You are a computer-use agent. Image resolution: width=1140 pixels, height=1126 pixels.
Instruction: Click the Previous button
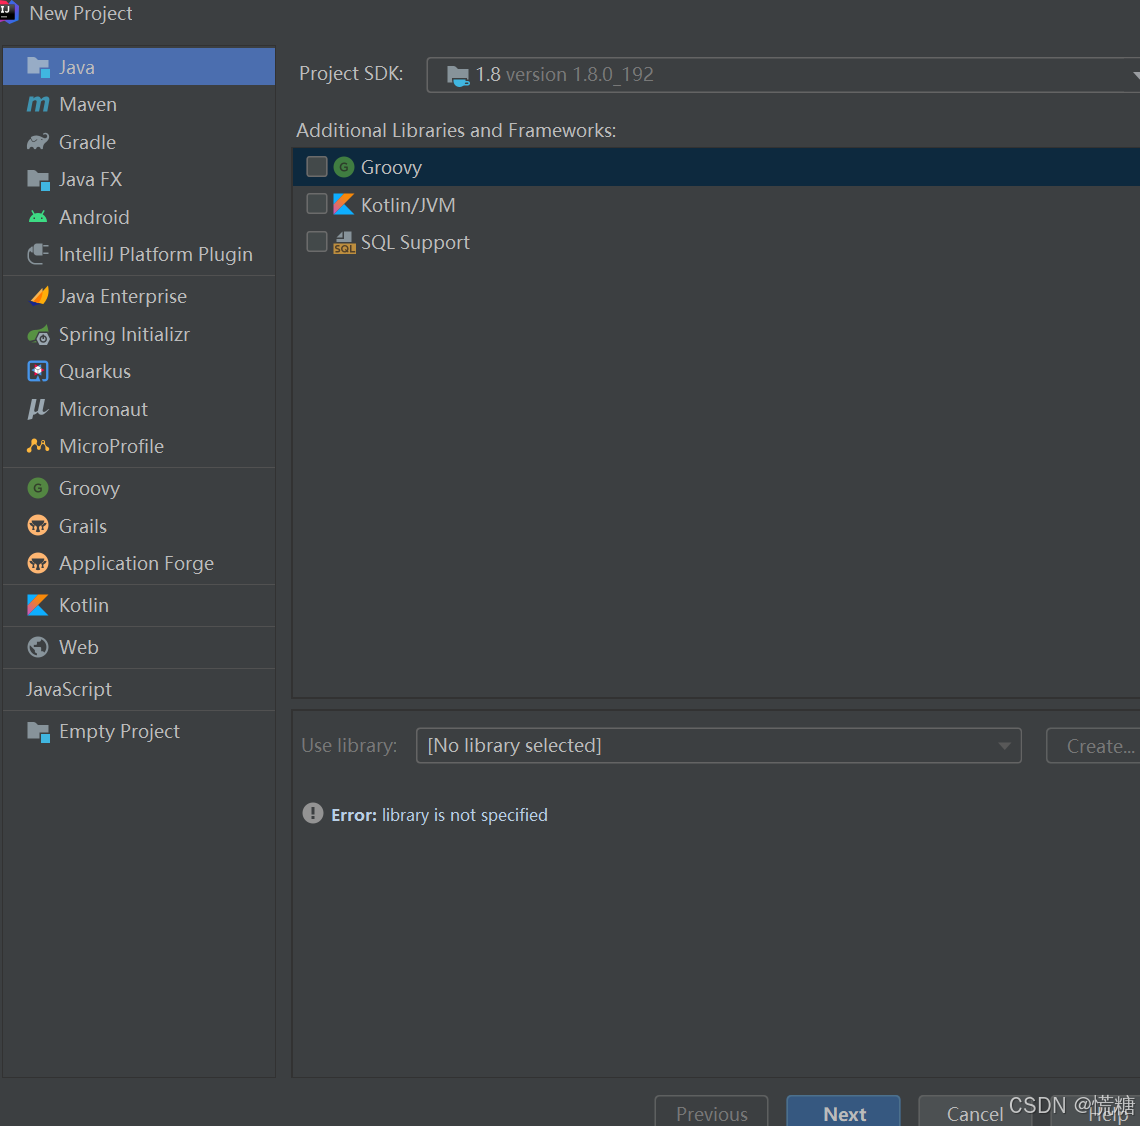click(x=711, y=1111)
